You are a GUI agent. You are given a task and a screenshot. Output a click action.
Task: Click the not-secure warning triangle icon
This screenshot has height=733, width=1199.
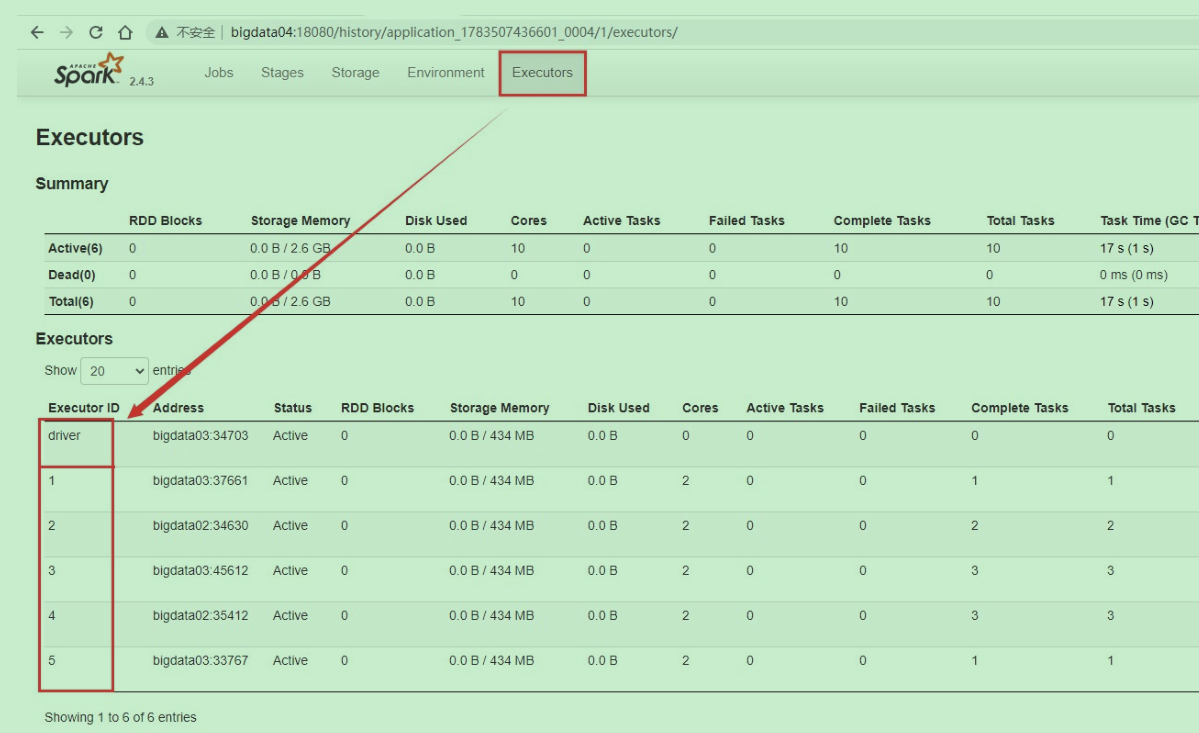[x=161, y=32]
